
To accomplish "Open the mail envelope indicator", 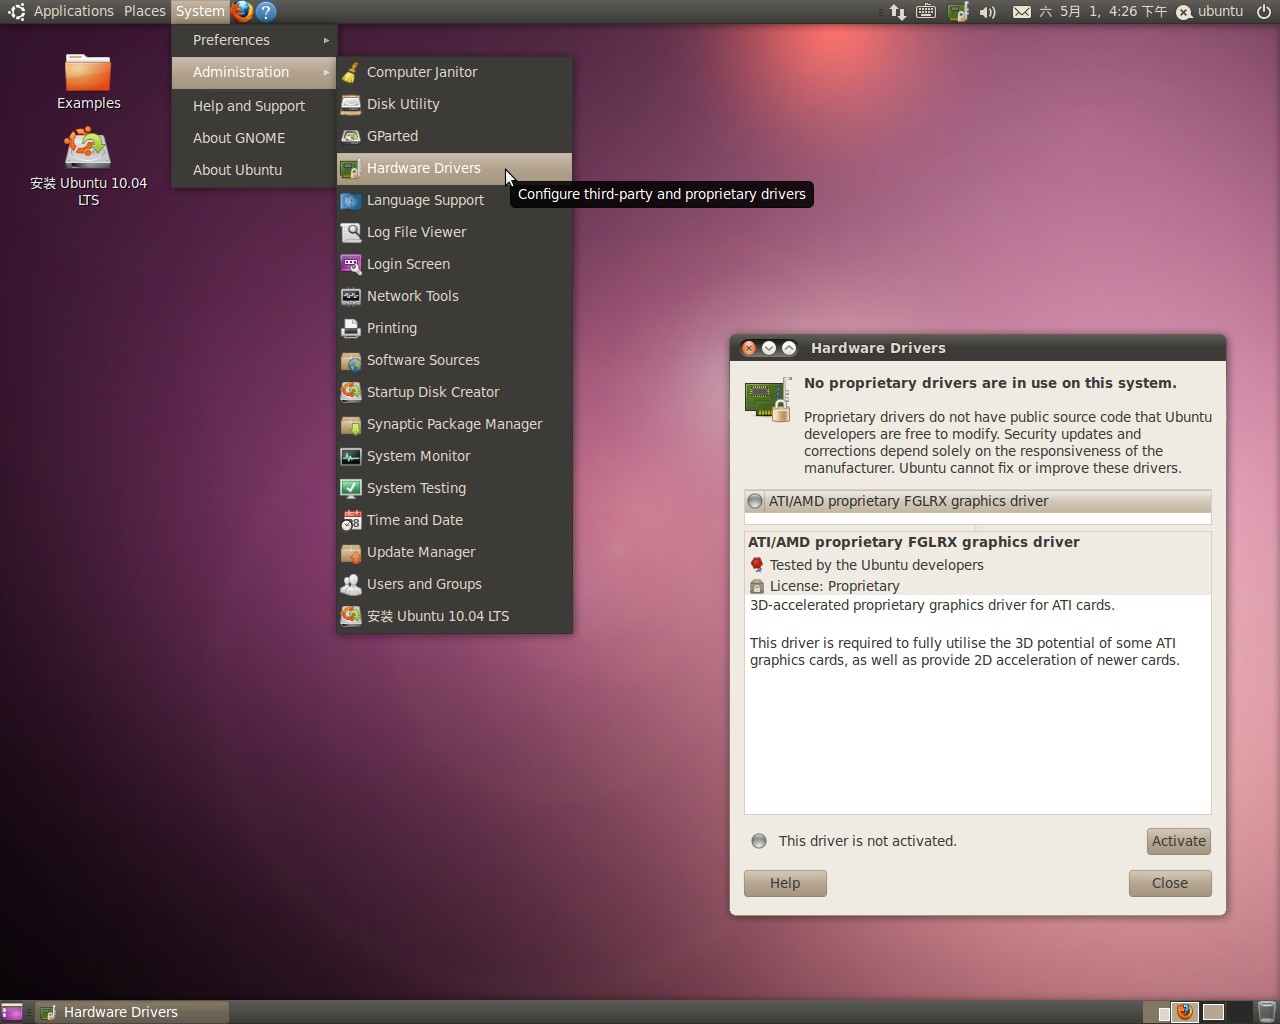I will (x=1021, y=12).
